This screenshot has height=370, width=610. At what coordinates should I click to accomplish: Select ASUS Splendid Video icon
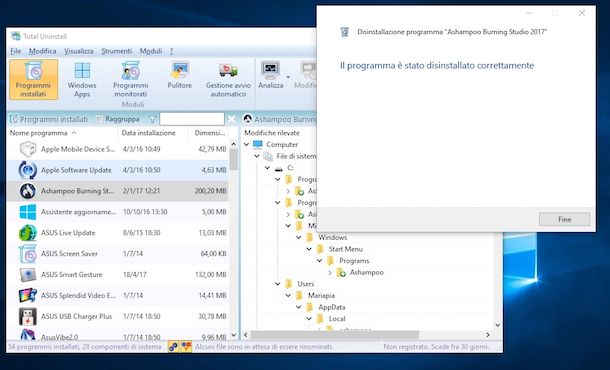coord(28,295)
